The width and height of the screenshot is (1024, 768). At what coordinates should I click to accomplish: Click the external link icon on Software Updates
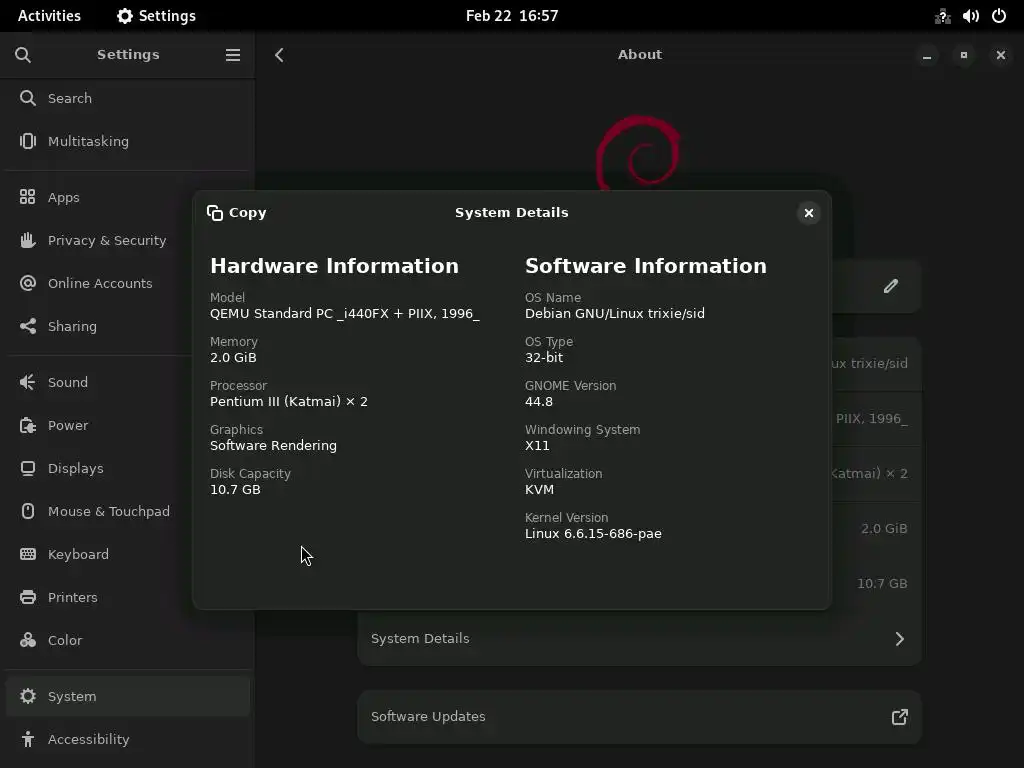pos(900,717)
